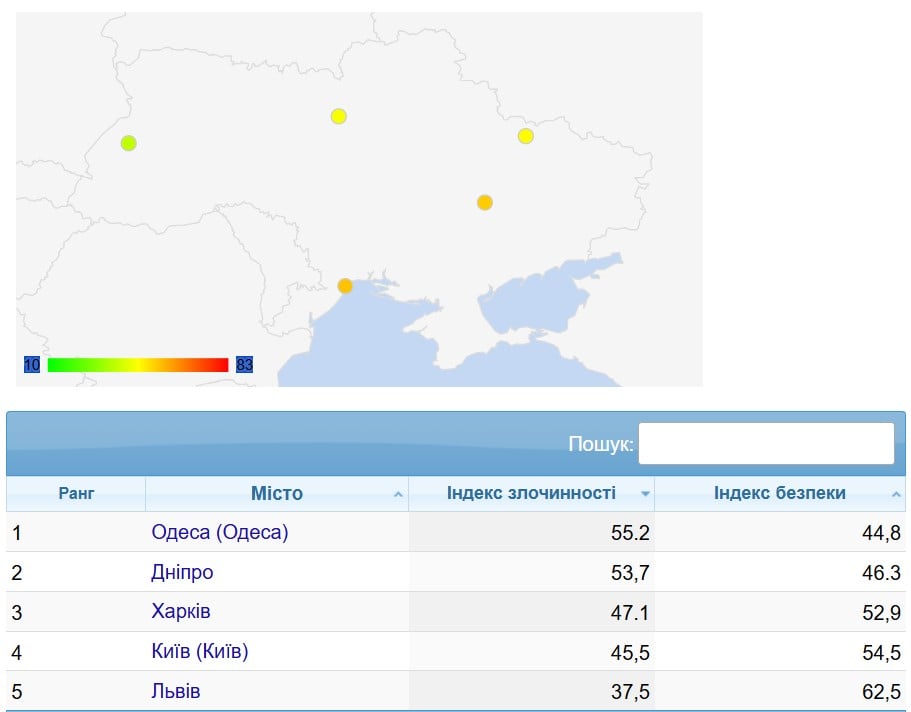The width and height of the screenshot is (911, 712).
Task: Select the Ранг column header
Action: pos(77,493)
